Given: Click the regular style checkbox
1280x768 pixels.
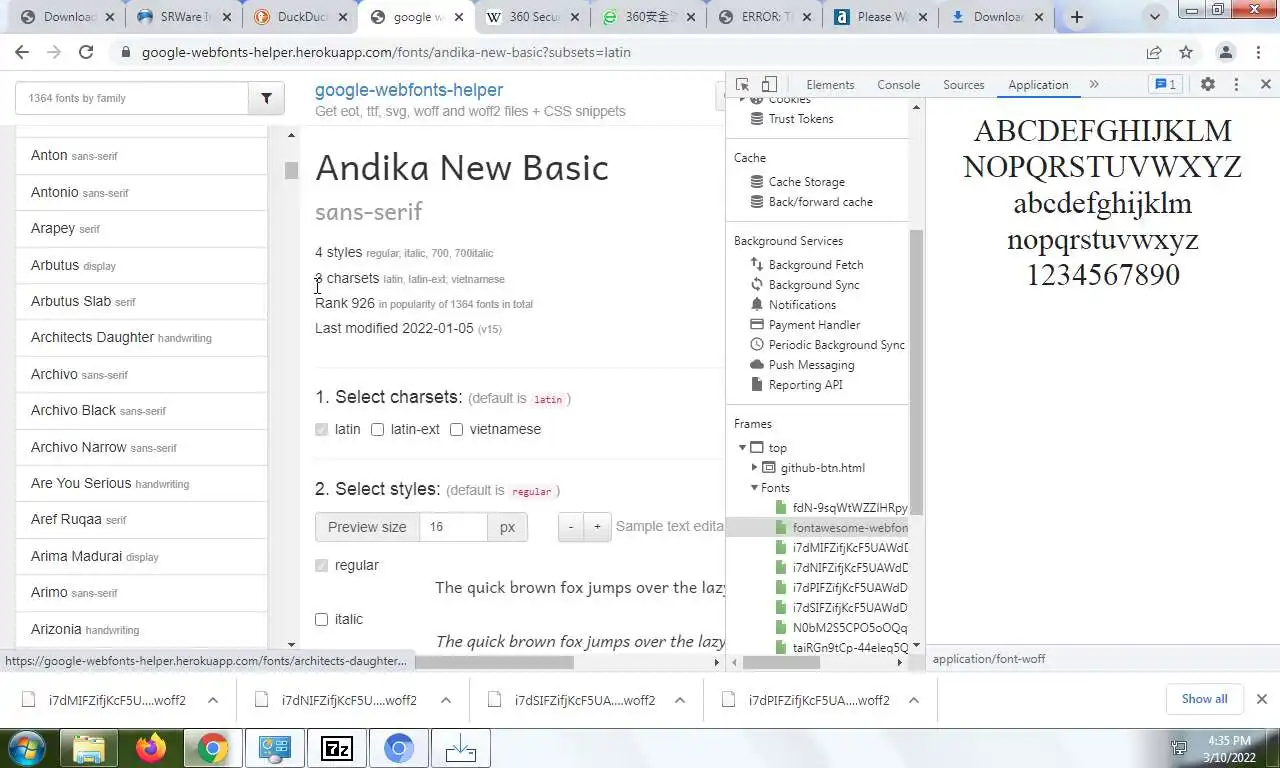Looking at the screenshot, I should click(321, 565).
